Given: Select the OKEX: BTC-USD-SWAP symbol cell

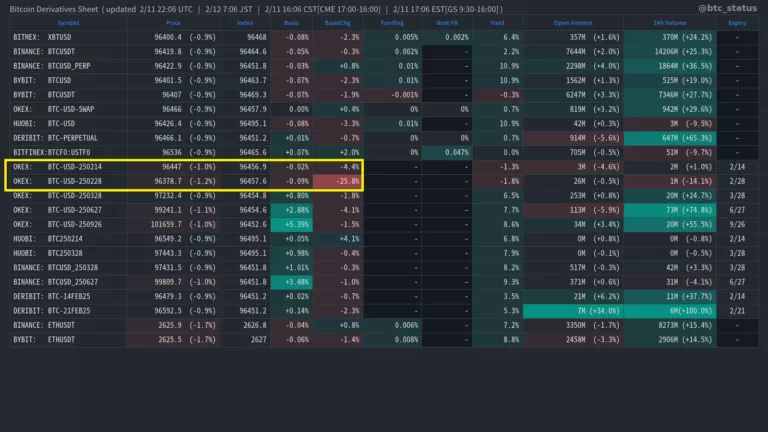Looking at the screenshot, I should click(68, 109).
